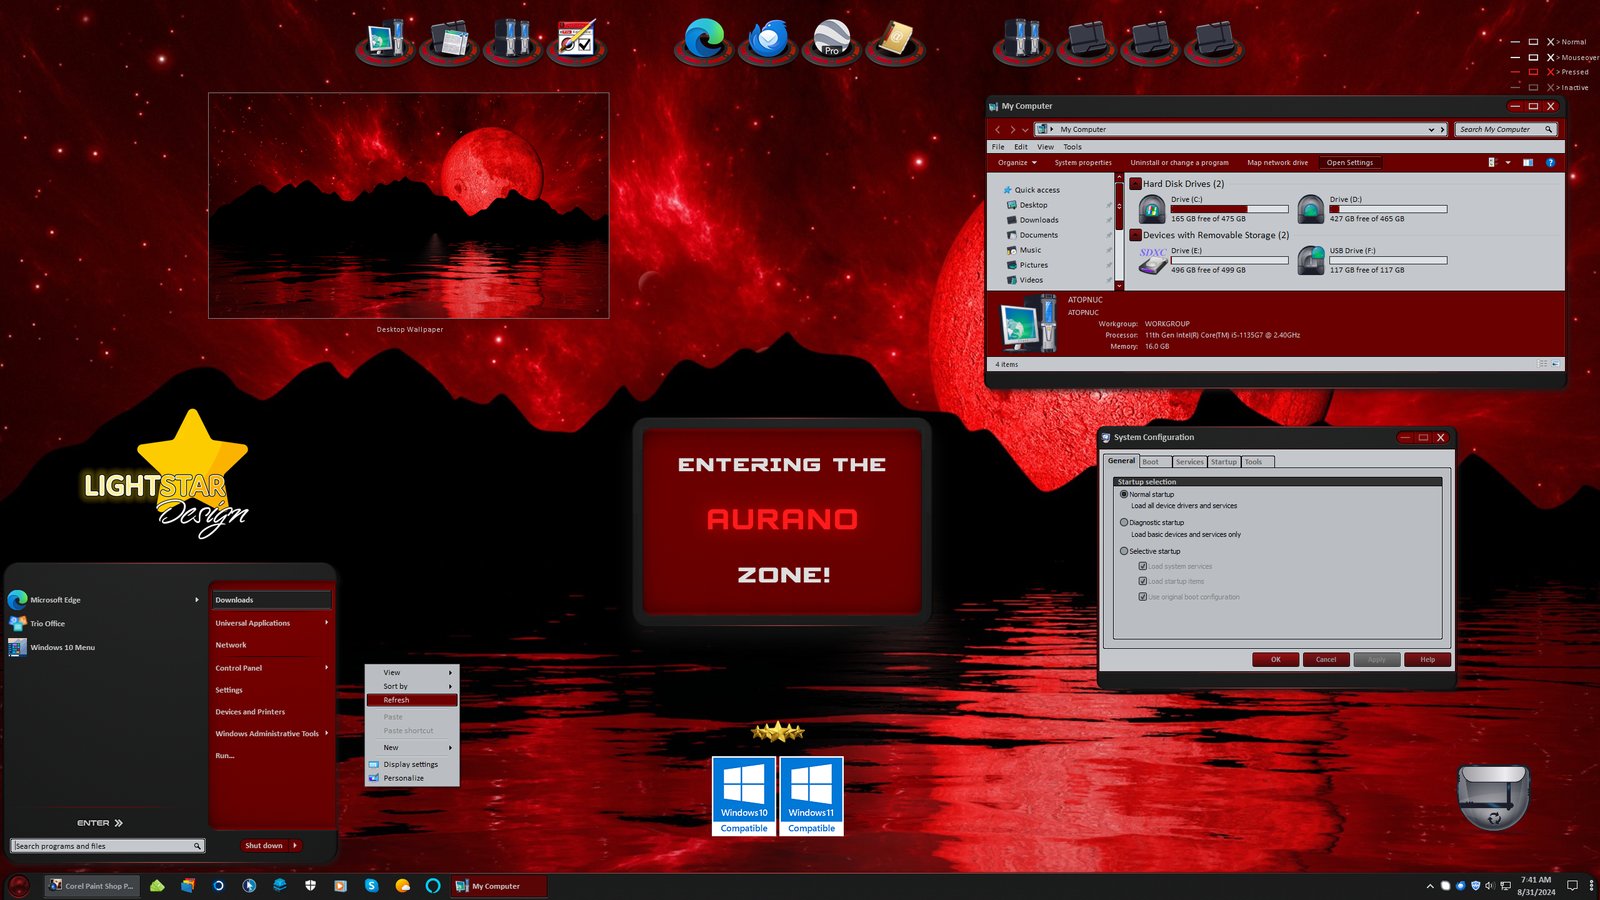Open the view options dropdown arrow
The width and height of the screenshot is (1600, 900).
click(x=1508, y=162)
